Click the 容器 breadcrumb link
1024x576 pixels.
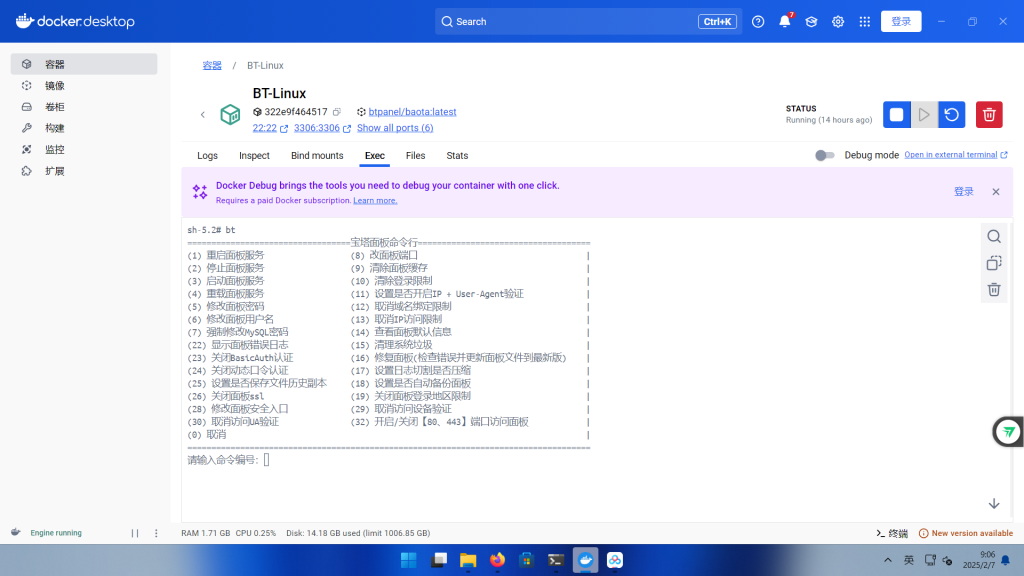(x=212, y=65)
